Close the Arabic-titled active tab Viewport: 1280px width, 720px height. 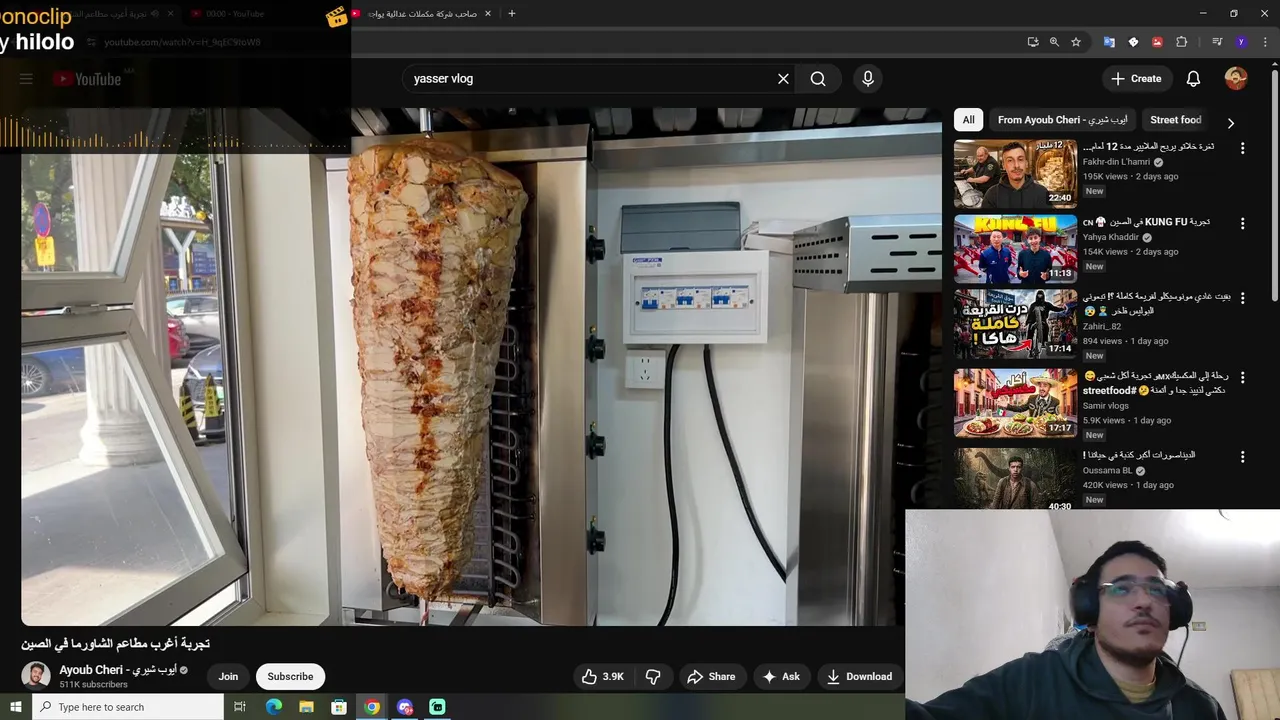(488, 14)
